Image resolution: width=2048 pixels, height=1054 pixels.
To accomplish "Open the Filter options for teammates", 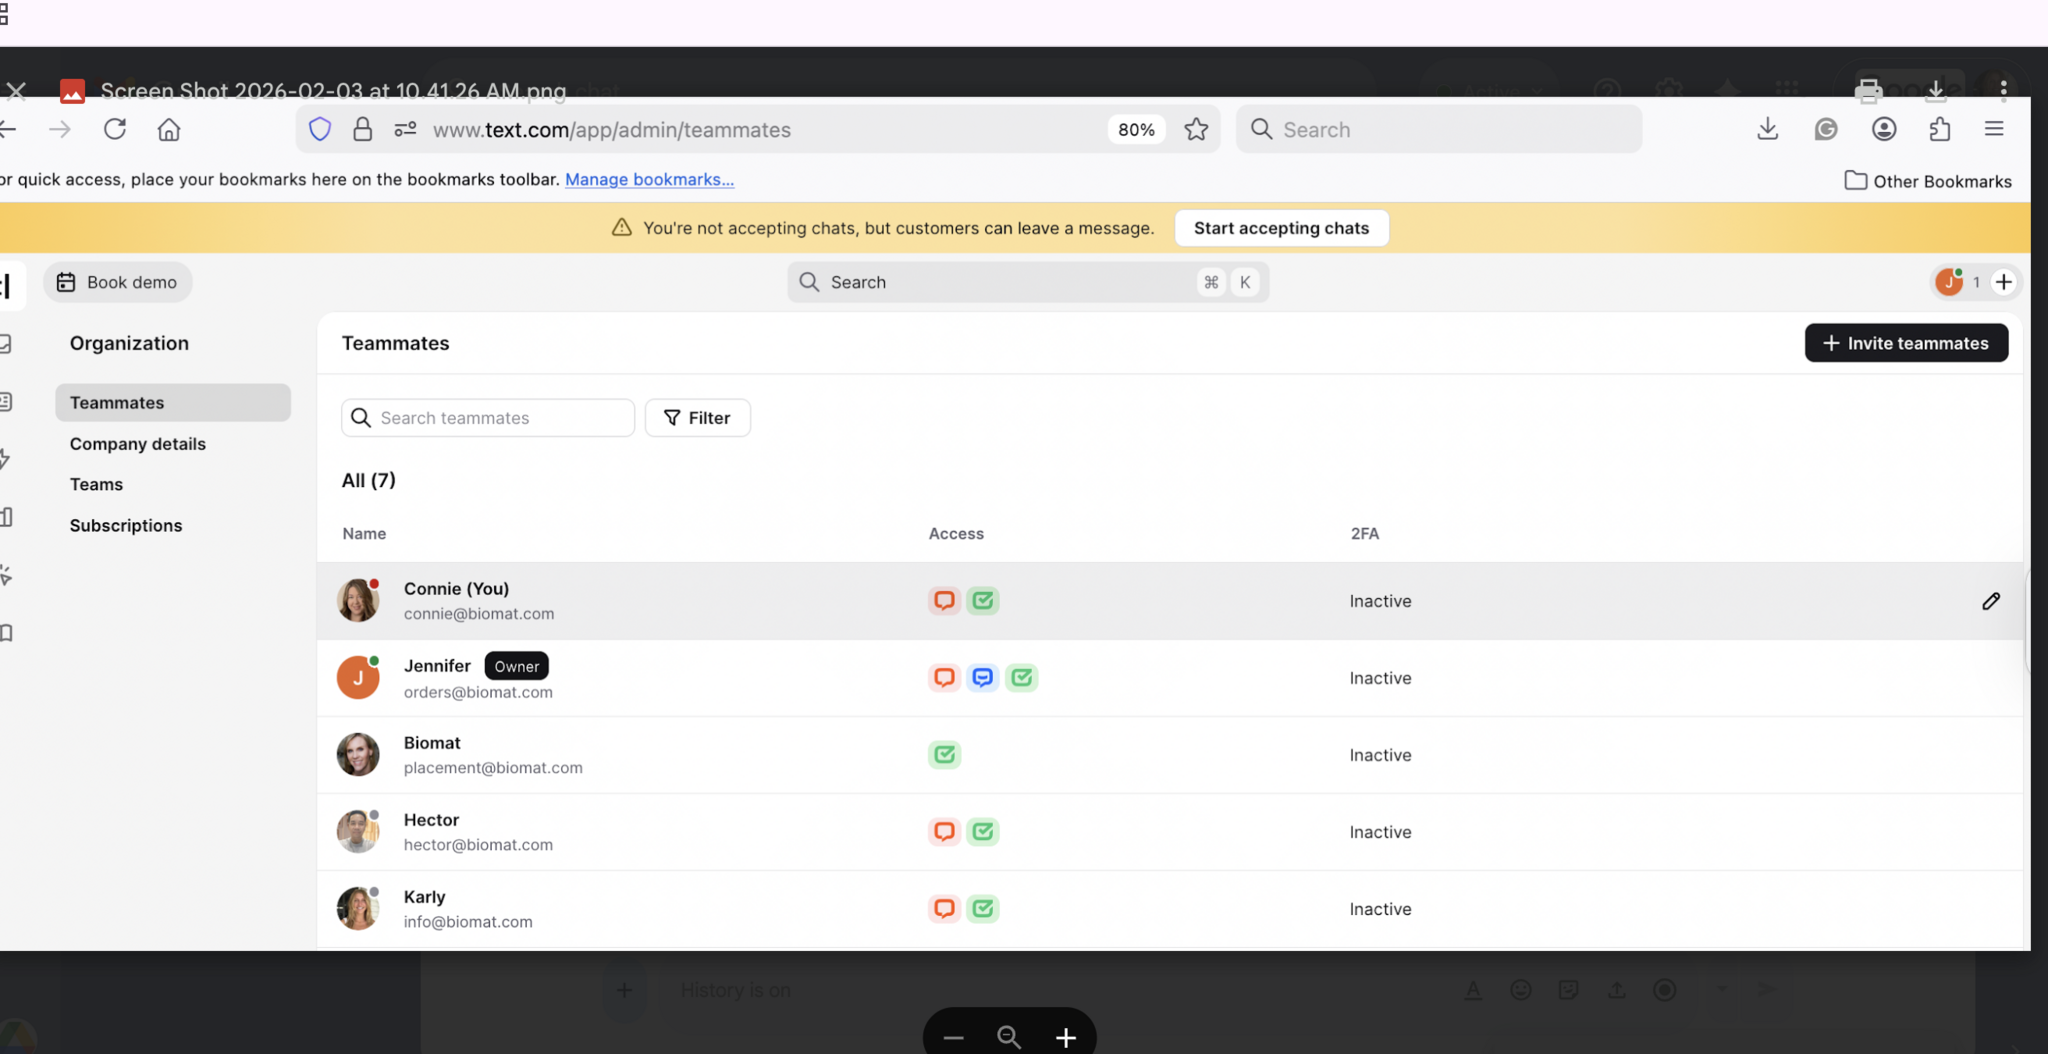I will tap(697, 418).
